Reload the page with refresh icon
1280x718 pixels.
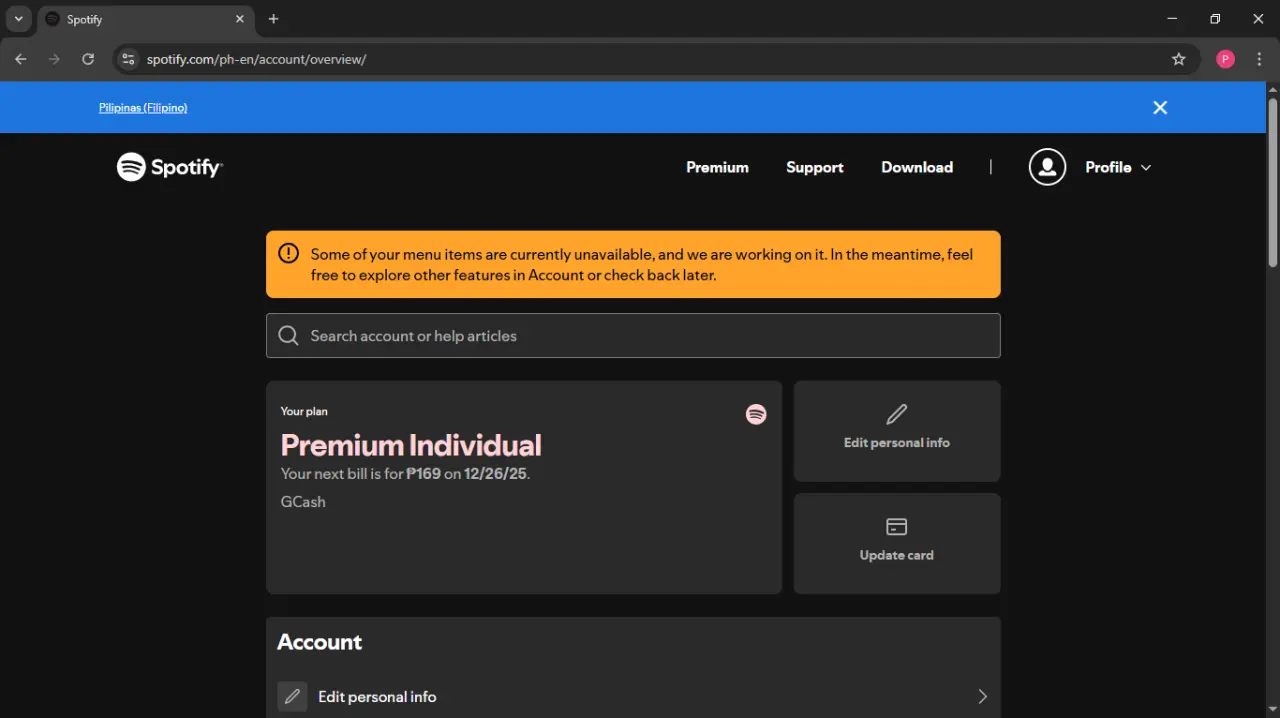pos(88,59)
